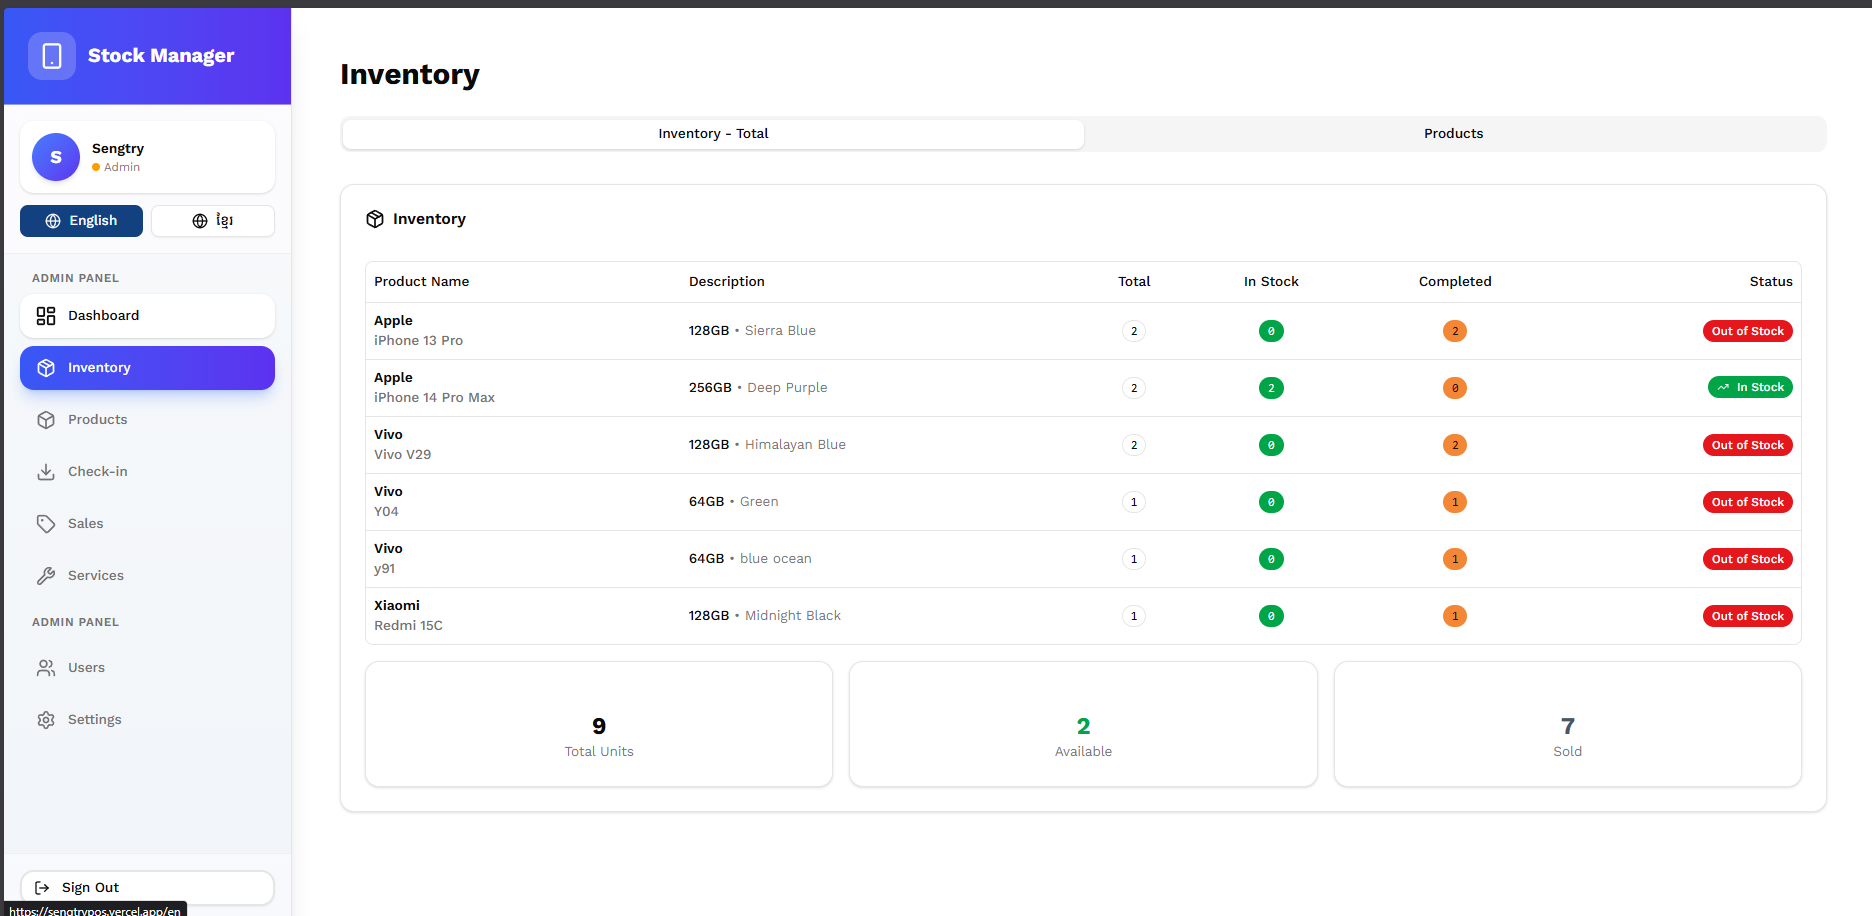Click the Check-in download icon

click(46, 472)
